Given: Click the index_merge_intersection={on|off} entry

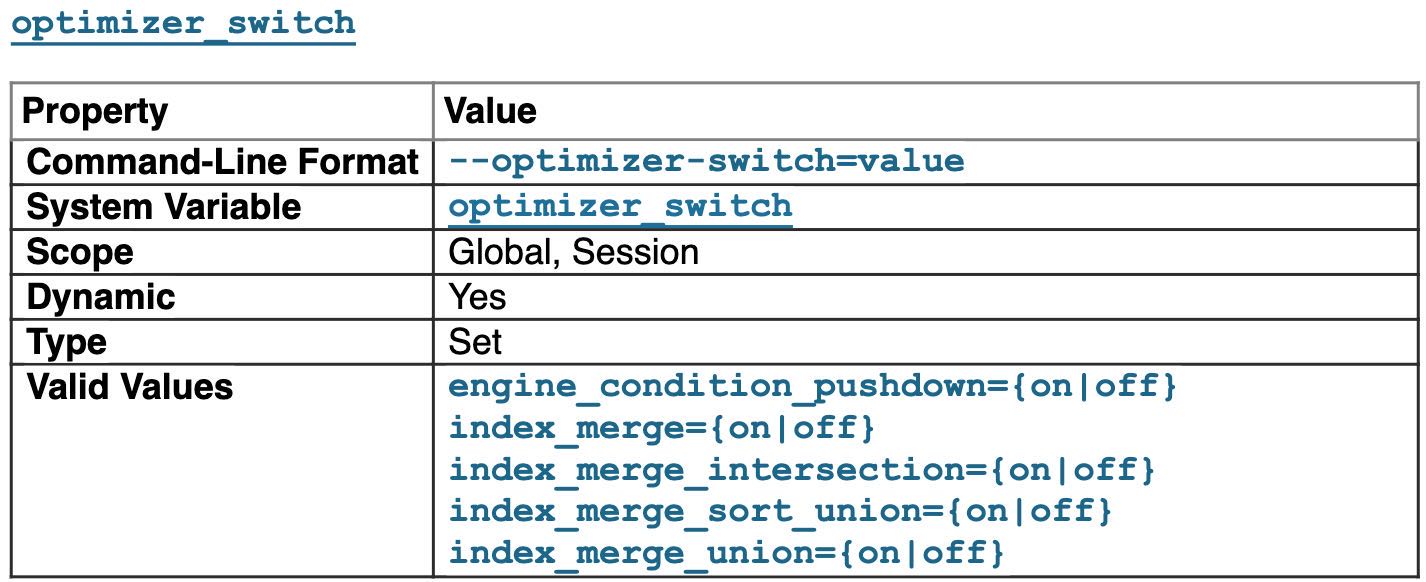Looking at the screenshot, I should tap(801, 470).
